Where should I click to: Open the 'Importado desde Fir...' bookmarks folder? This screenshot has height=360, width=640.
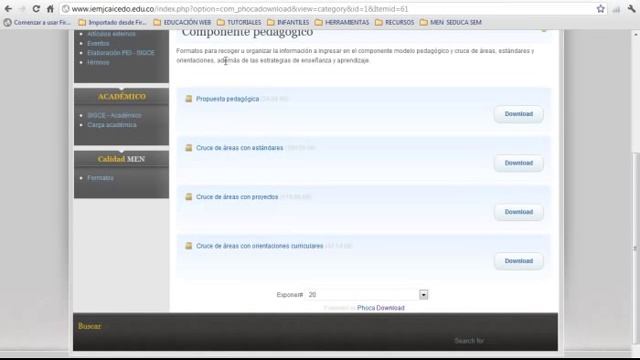click(113, 22)
